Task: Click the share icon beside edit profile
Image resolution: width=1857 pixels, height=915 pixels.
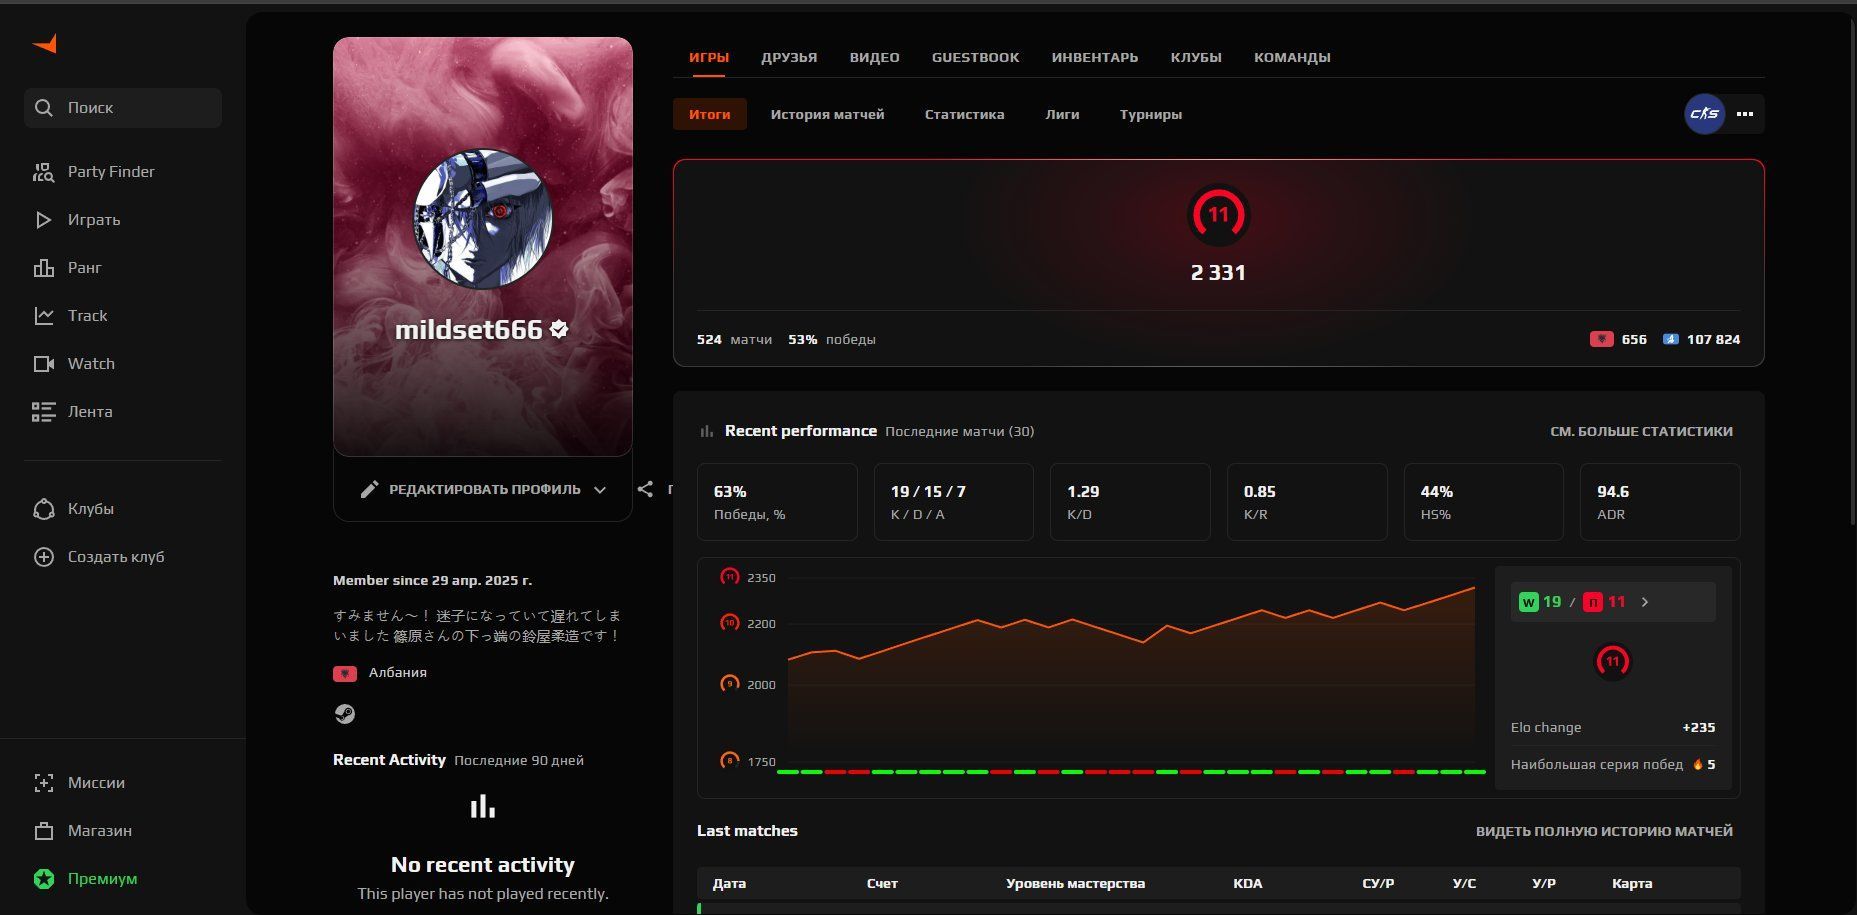Action: click(x=646, y=489)
